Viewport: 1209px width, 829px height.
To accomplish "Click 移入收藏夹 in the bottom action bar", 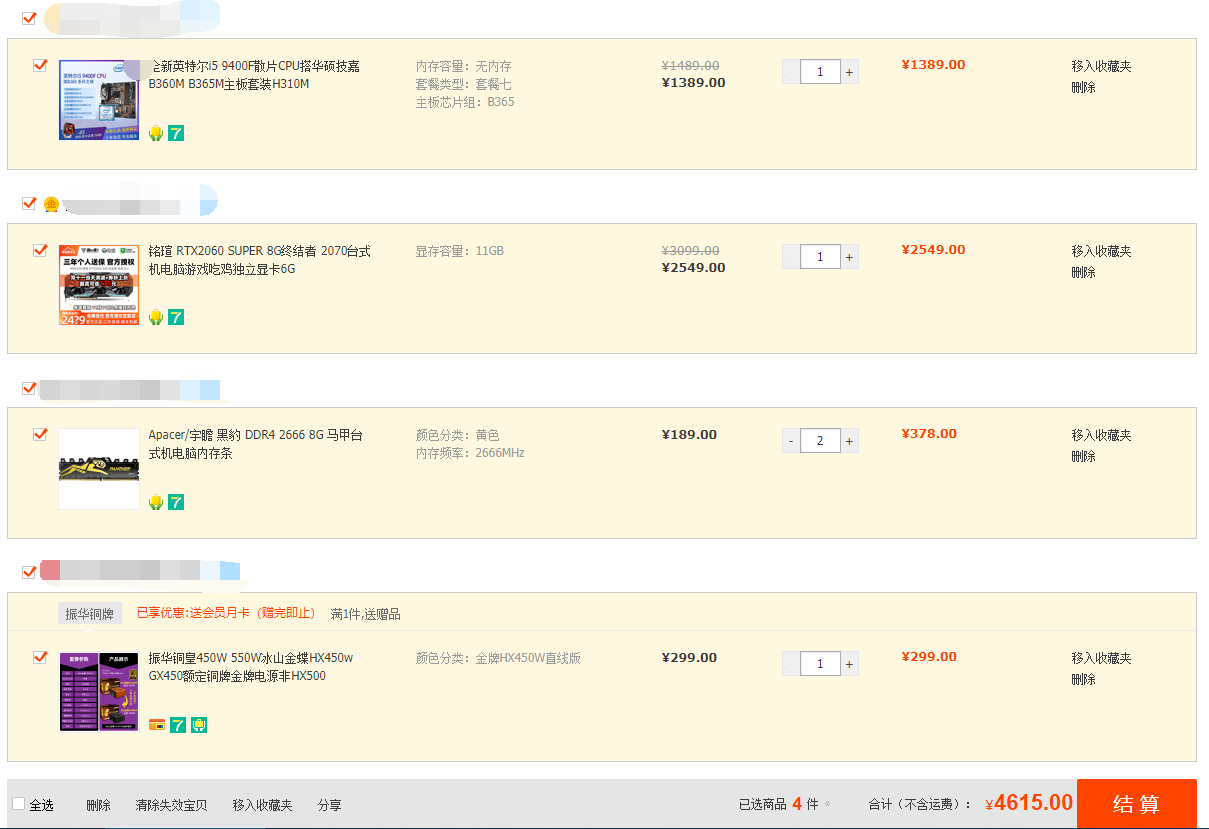I will coord(263,805).
